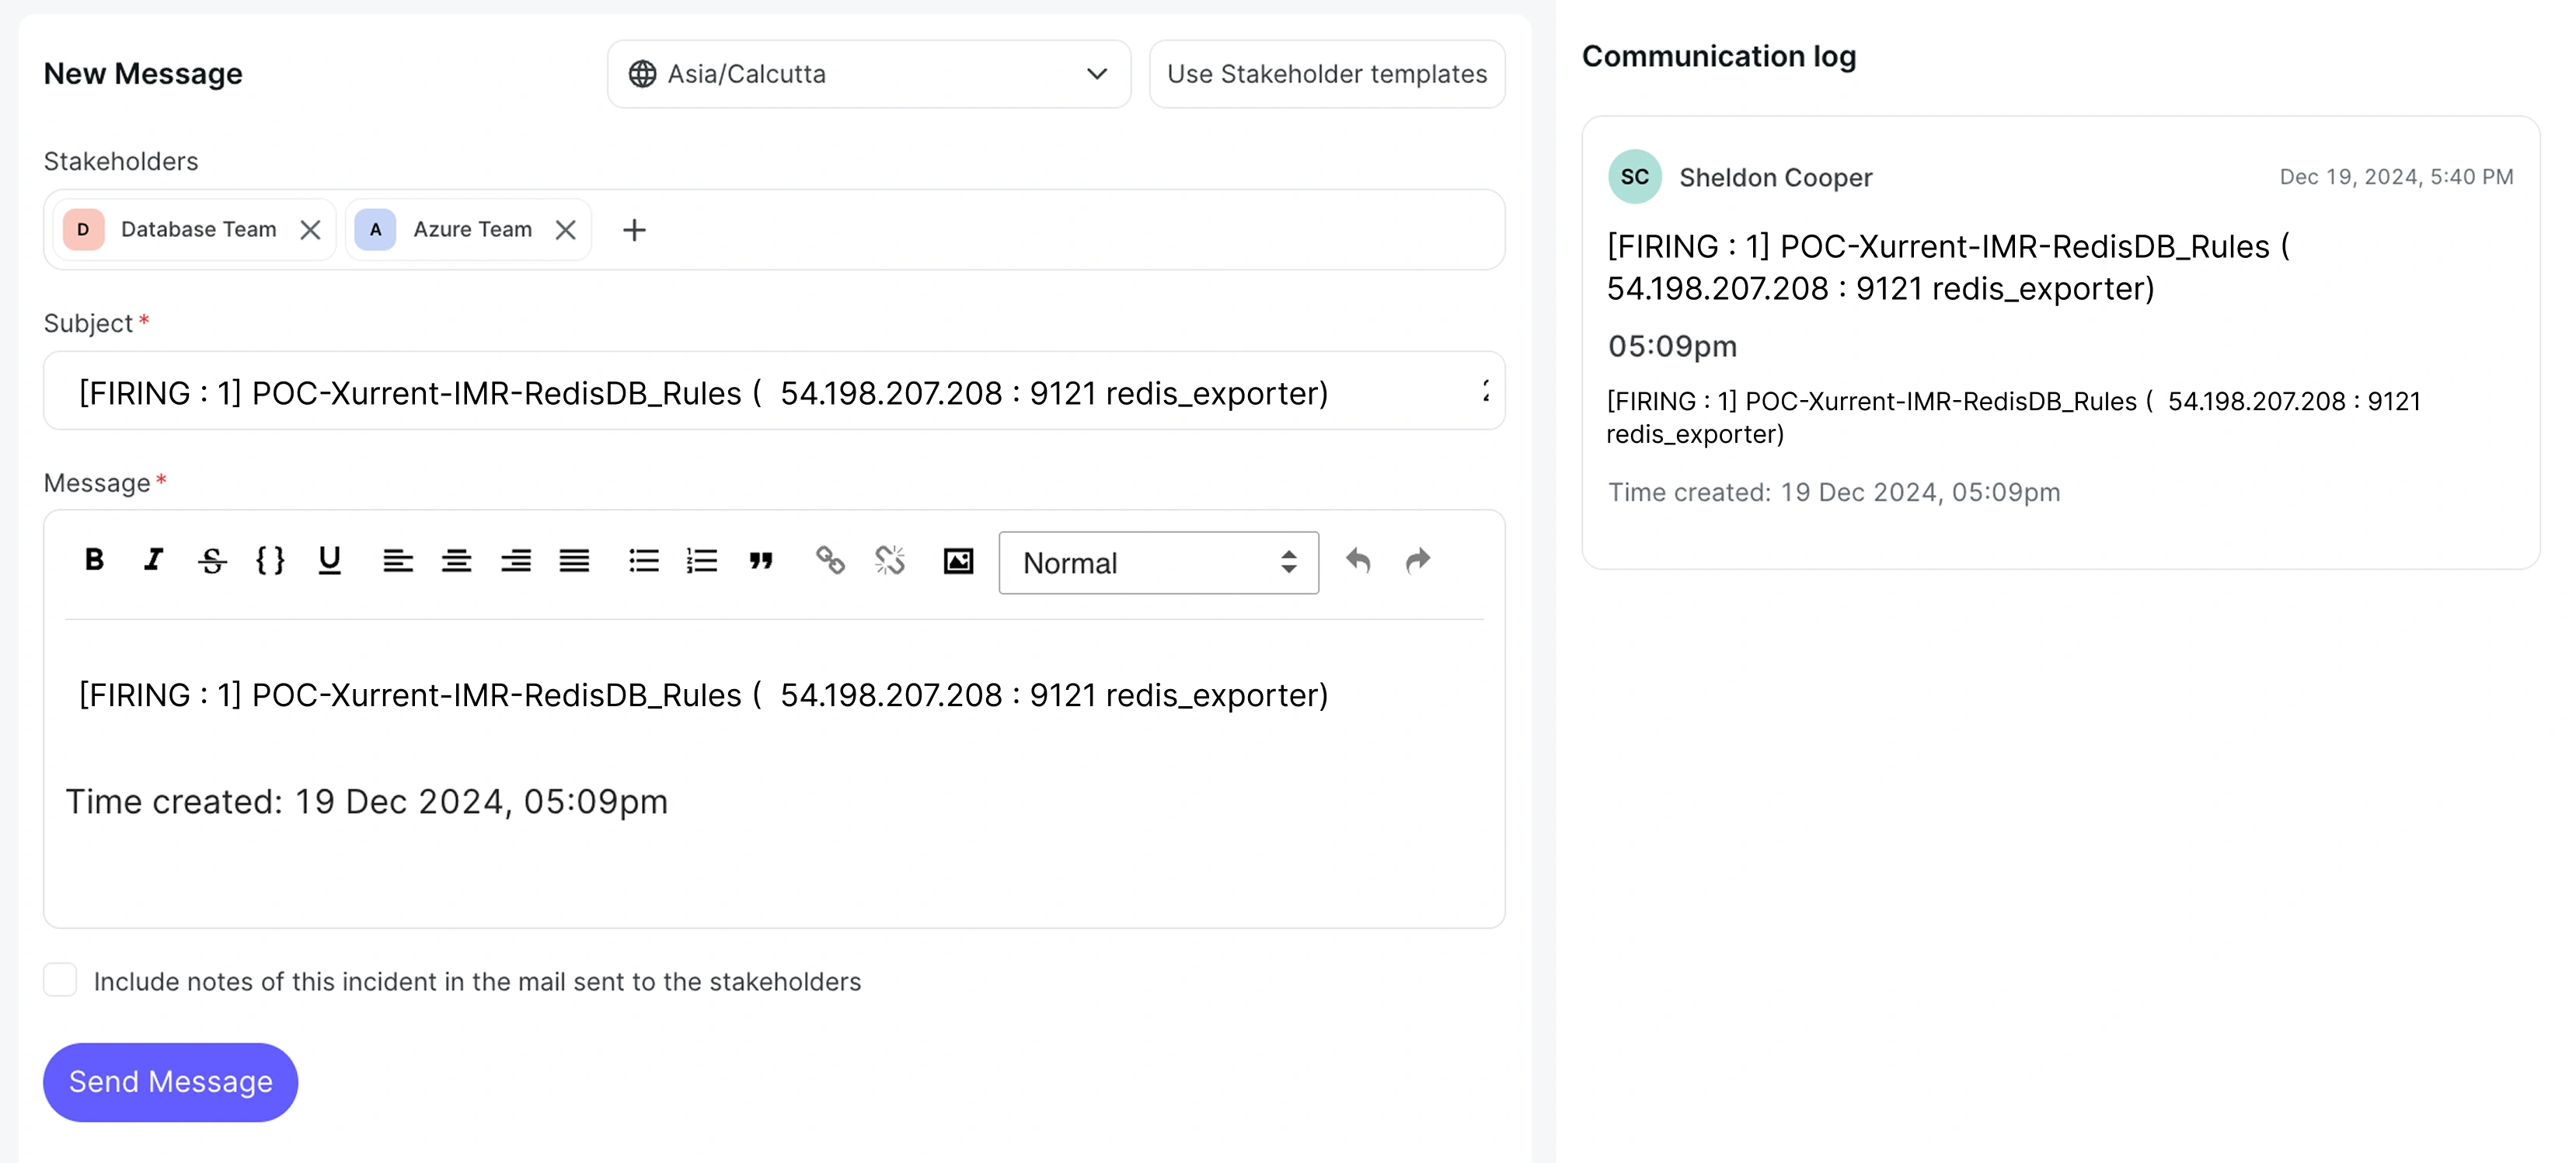Apply italic formatting to text

pyautogui.click(x=153, y=560)
